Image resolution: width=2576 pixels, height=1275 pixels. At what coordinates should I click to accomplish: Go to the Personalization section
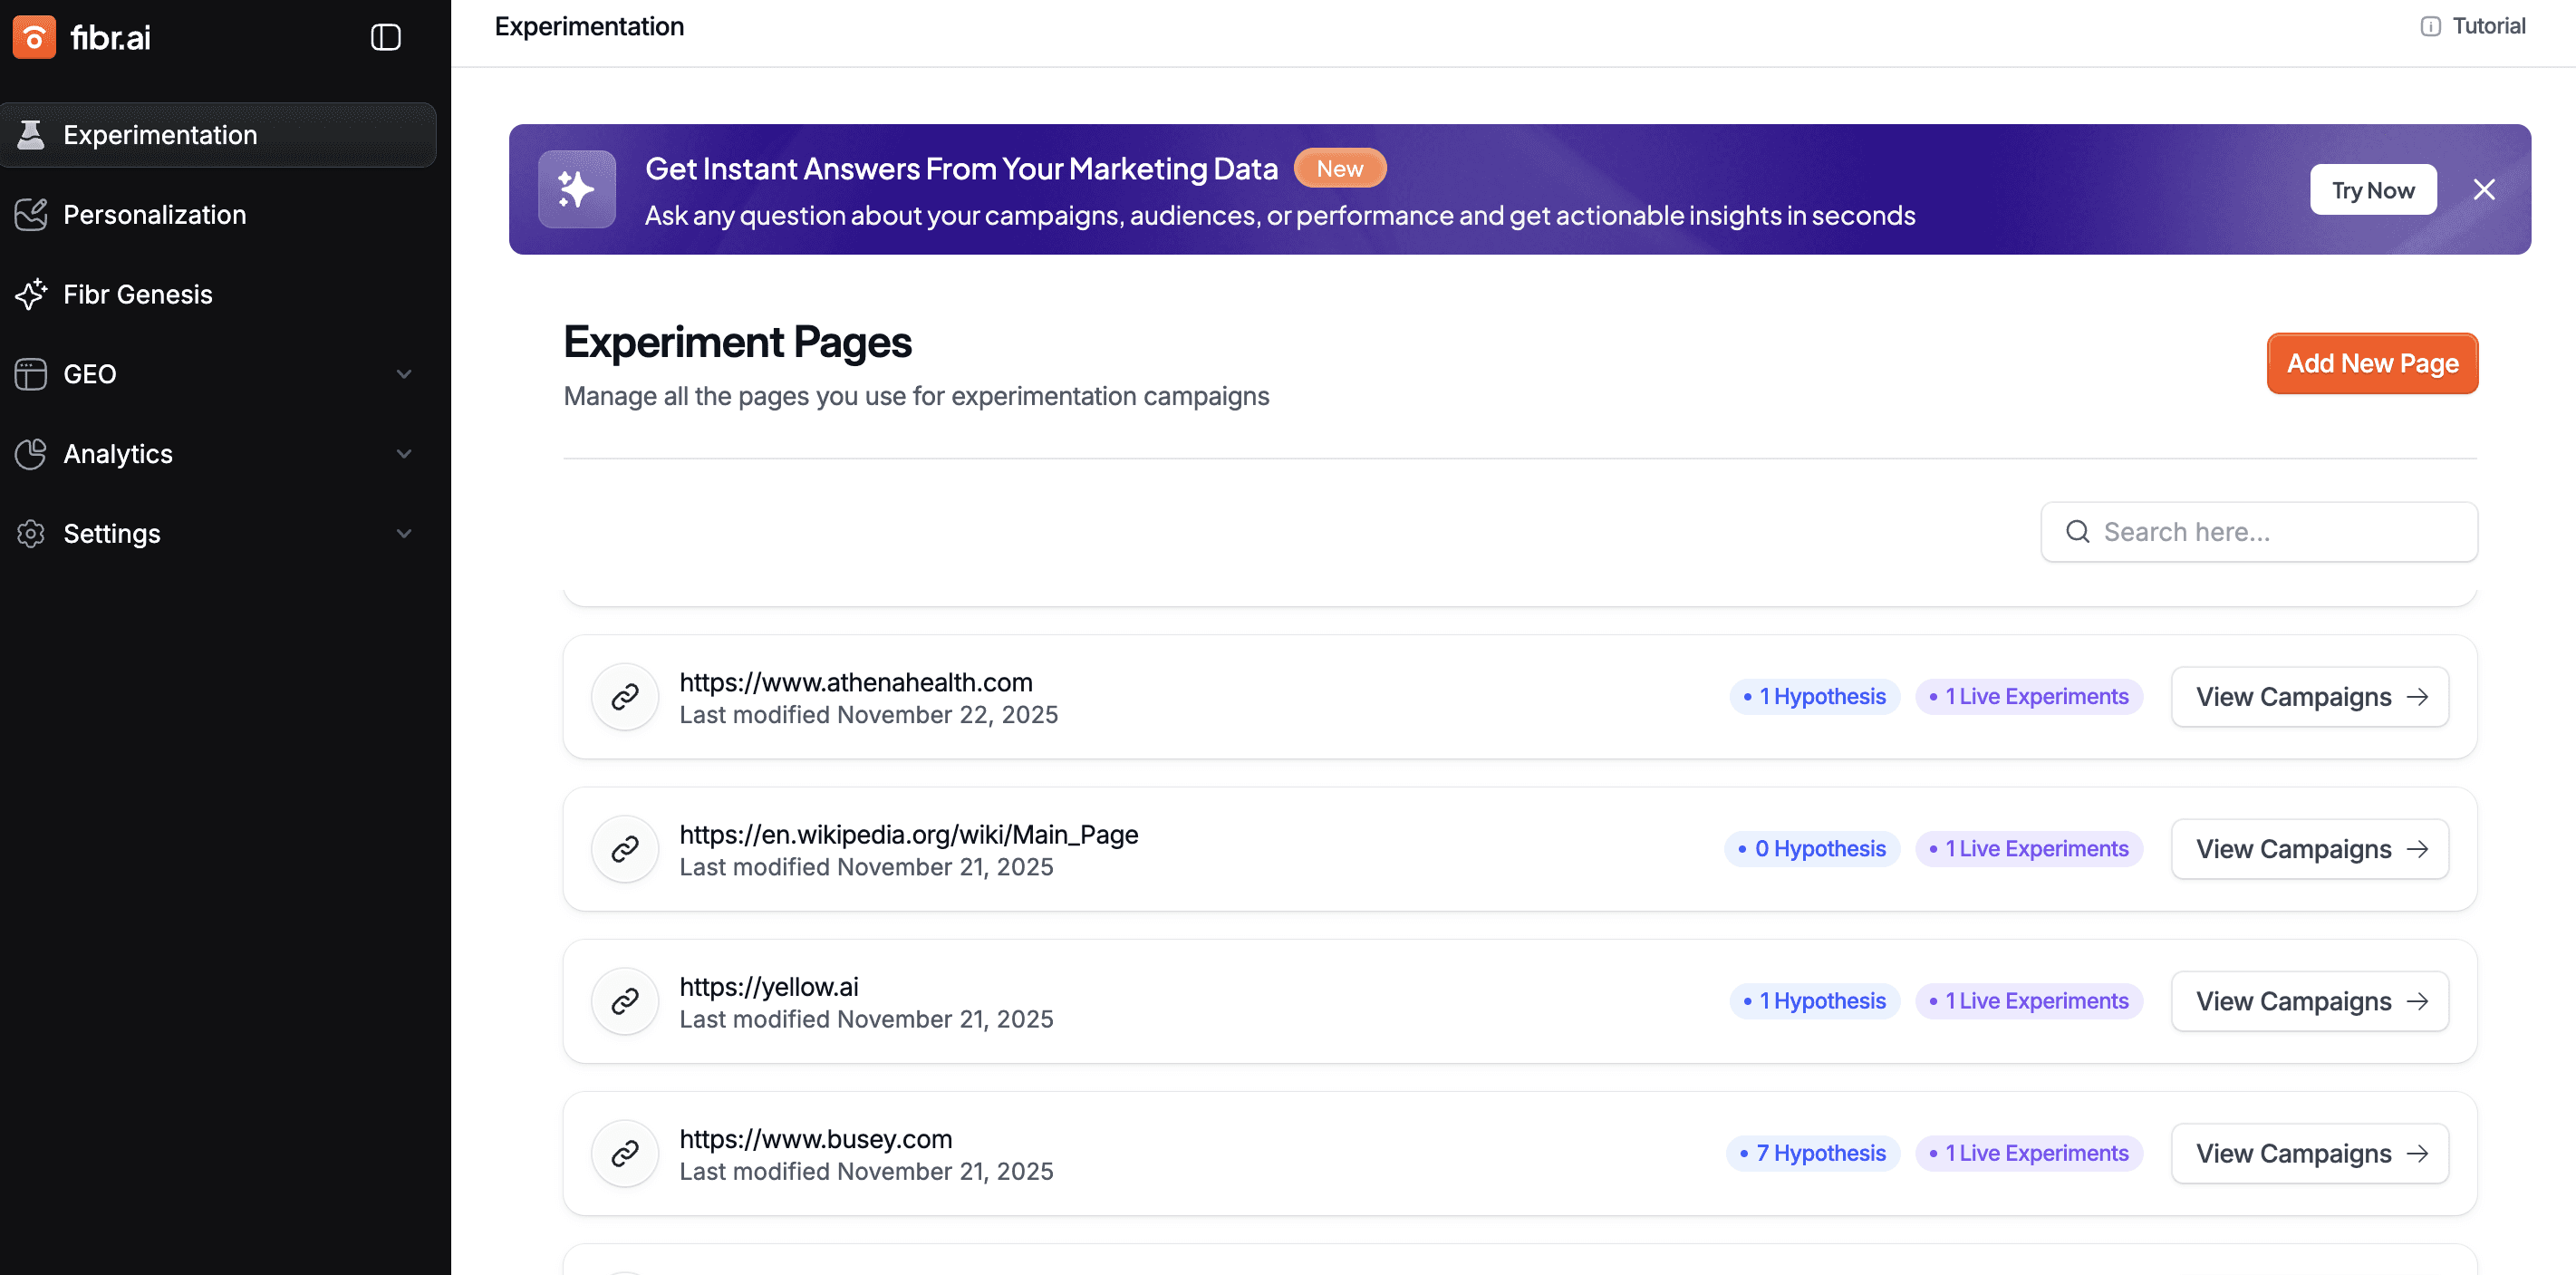click(x=154, y=214)
